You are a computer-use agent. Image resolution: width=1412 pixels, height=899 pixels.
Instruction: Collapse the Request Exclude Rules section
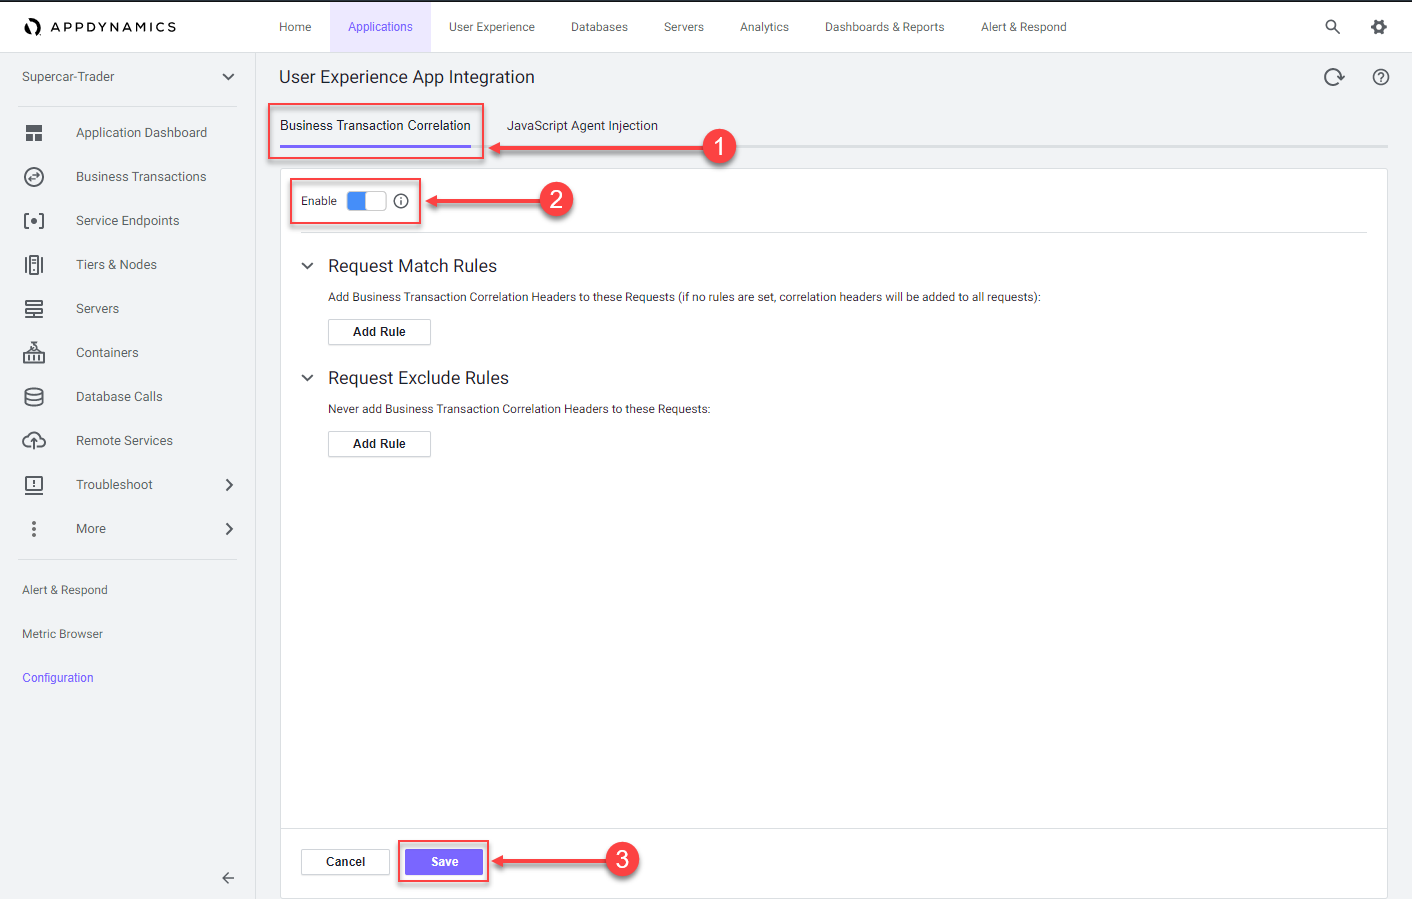pos(308,378)
